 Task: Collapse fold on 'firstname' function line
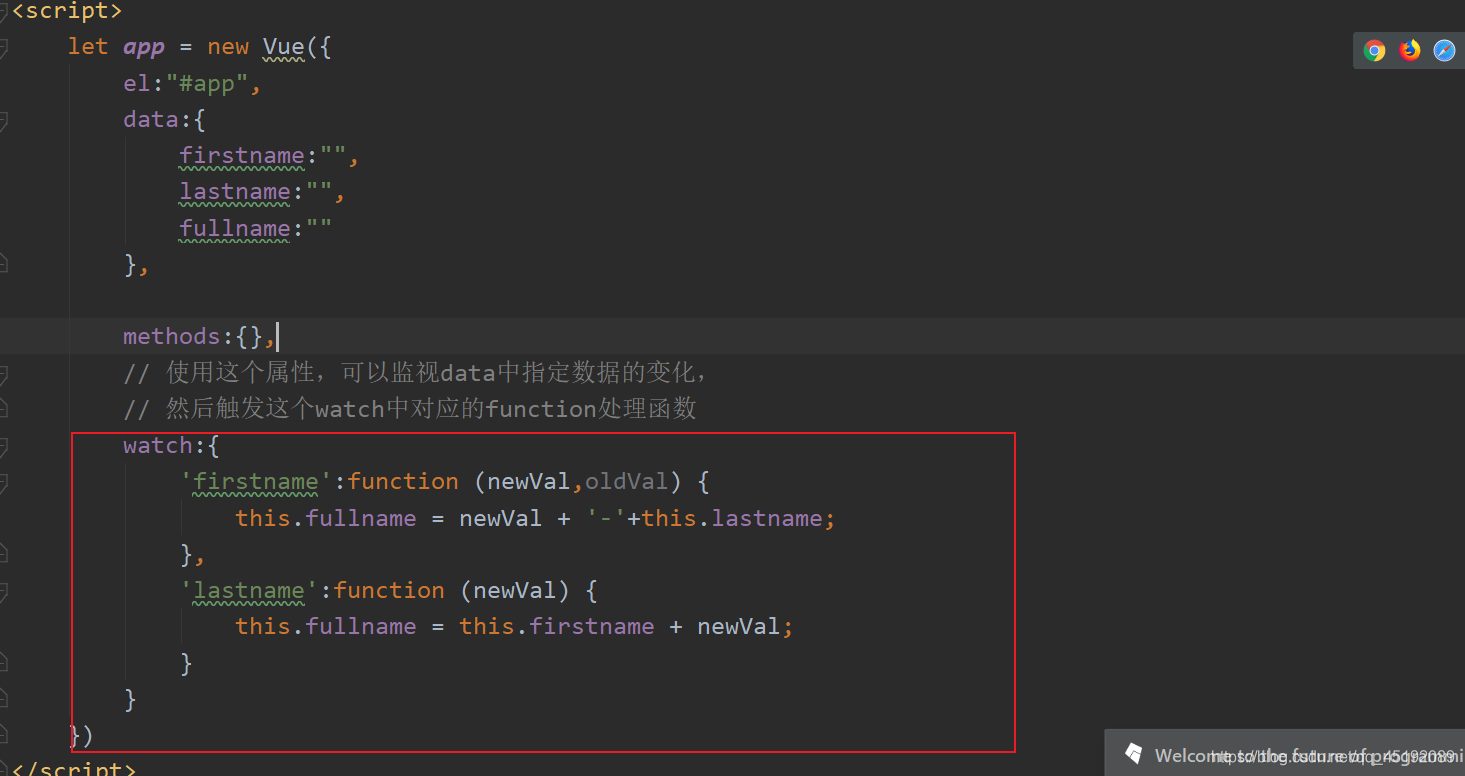point(3,482)
